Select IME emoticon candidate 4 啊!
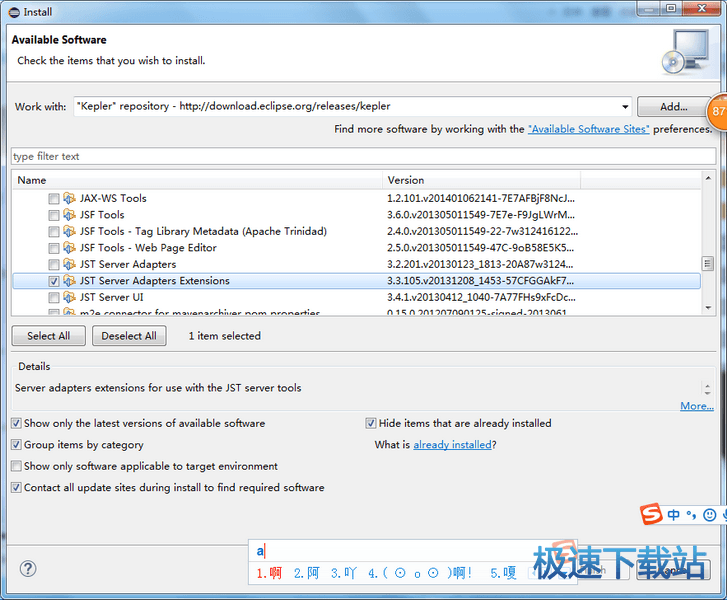Image resolution: width=727 pixels, height=600 pixels. (x=420, y=573)
